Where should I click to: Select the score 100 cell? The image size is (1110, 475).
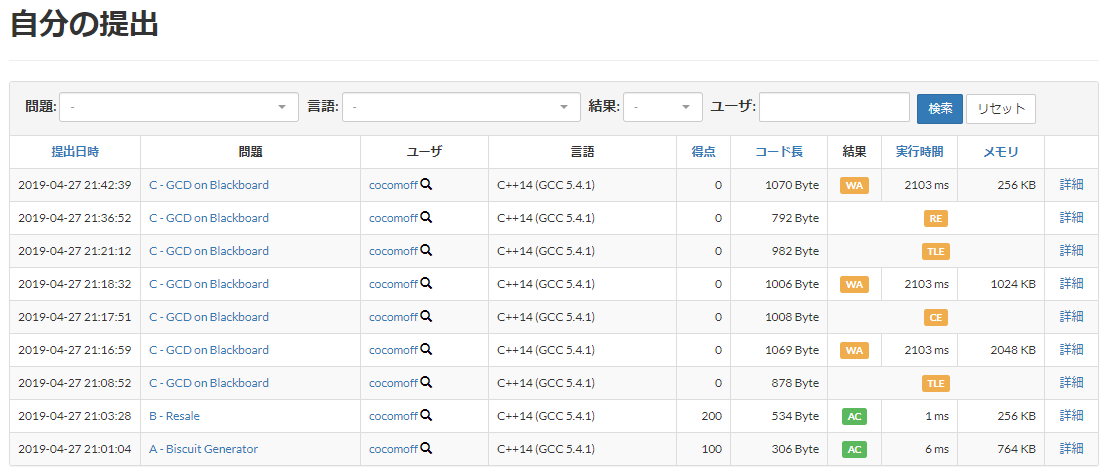[703, 449]
